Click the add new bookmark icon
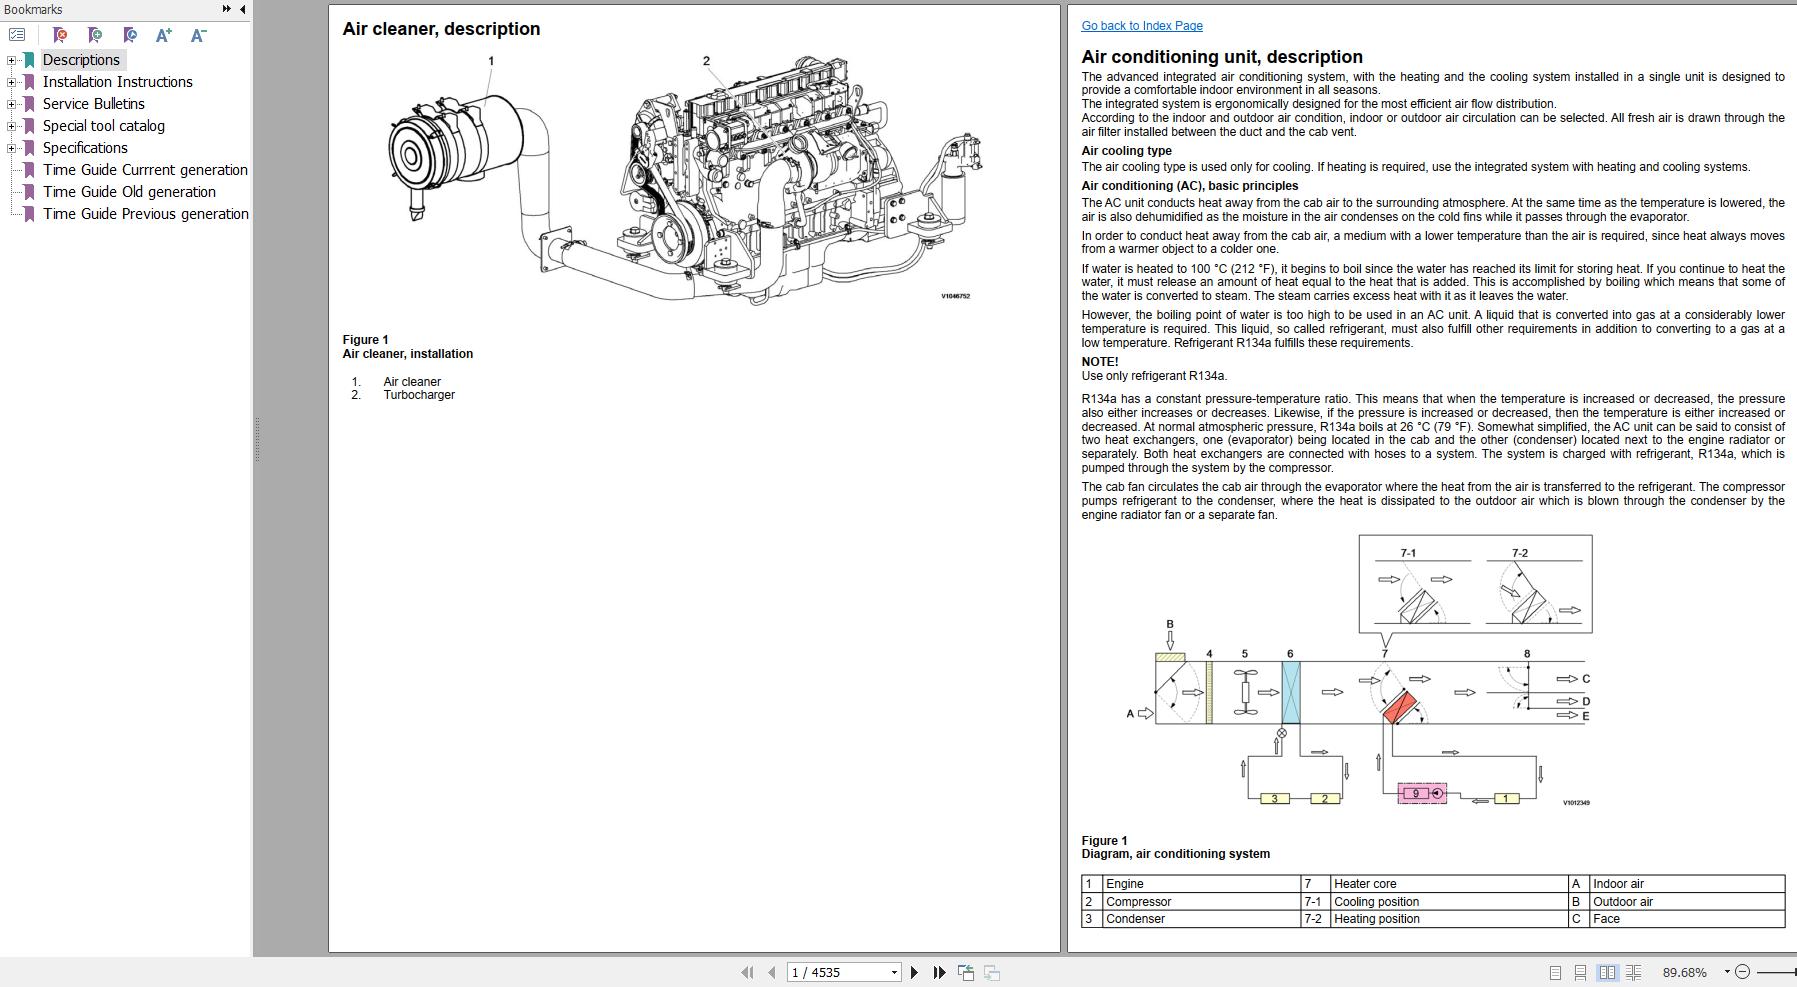 click(95, 35)
